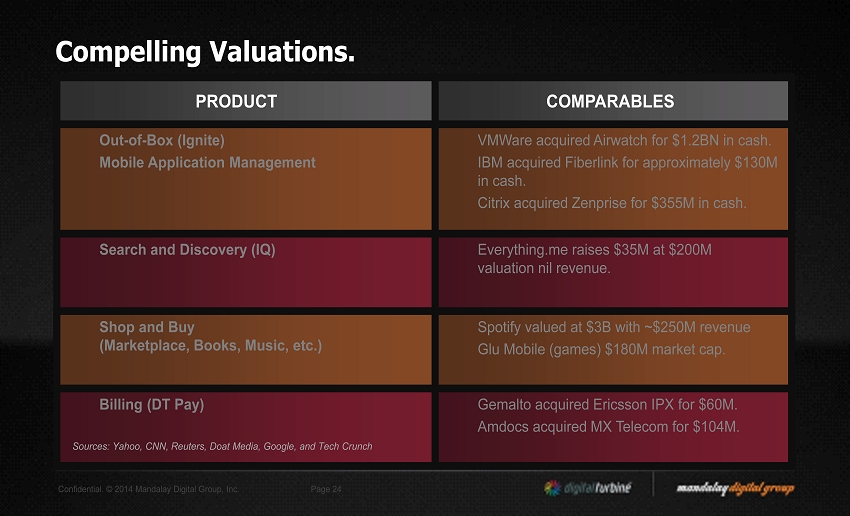Click Shop and Buy product label

(x=147, y=327)
